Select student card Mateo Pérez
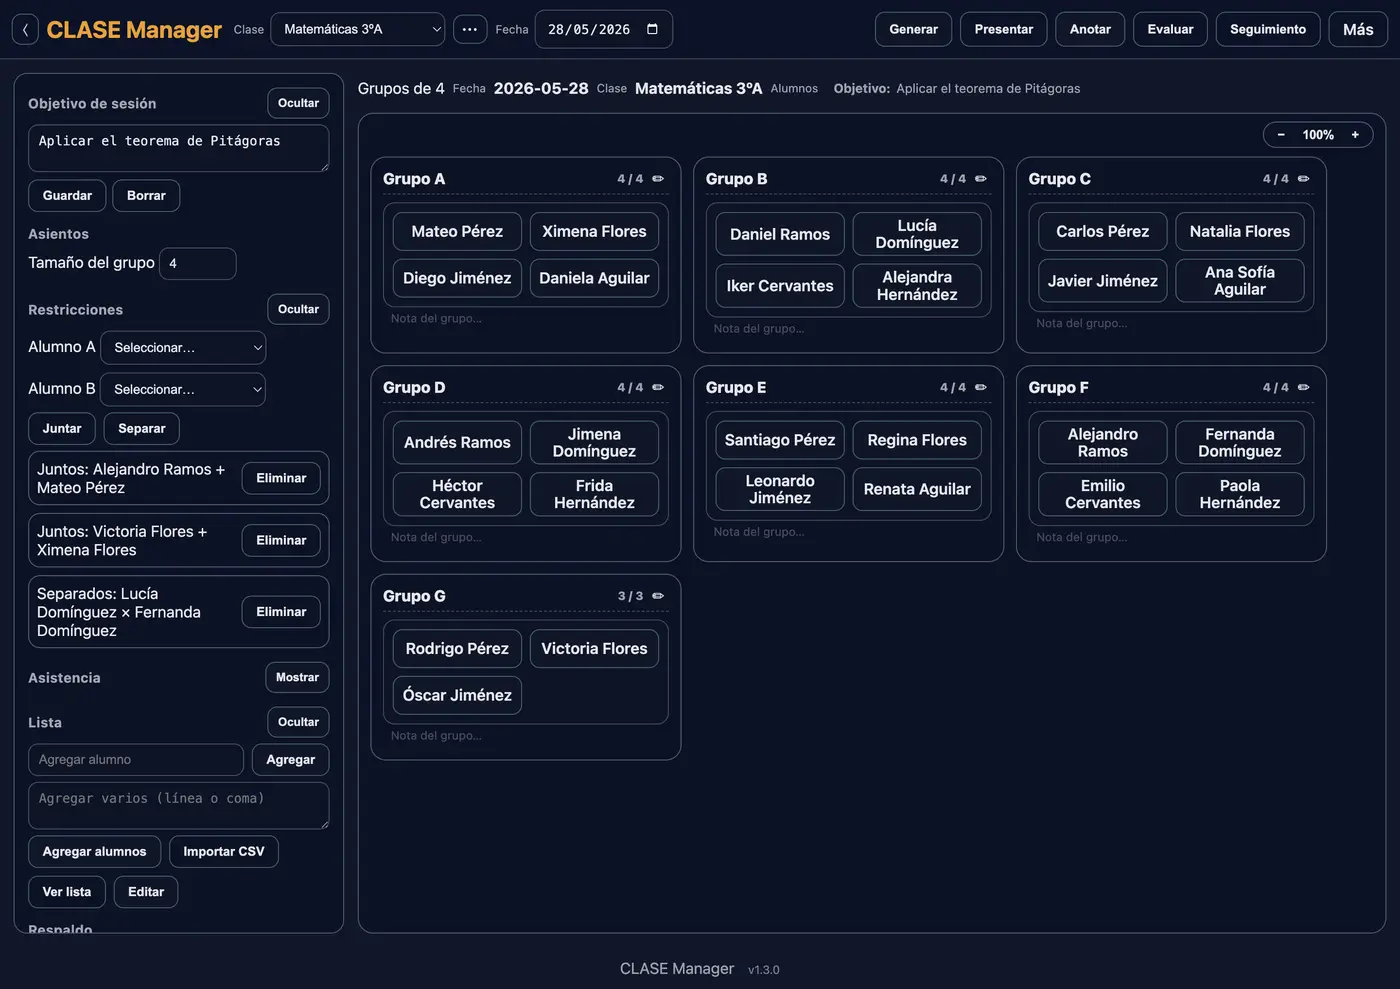1400x989 pixels. pos(457,231)
